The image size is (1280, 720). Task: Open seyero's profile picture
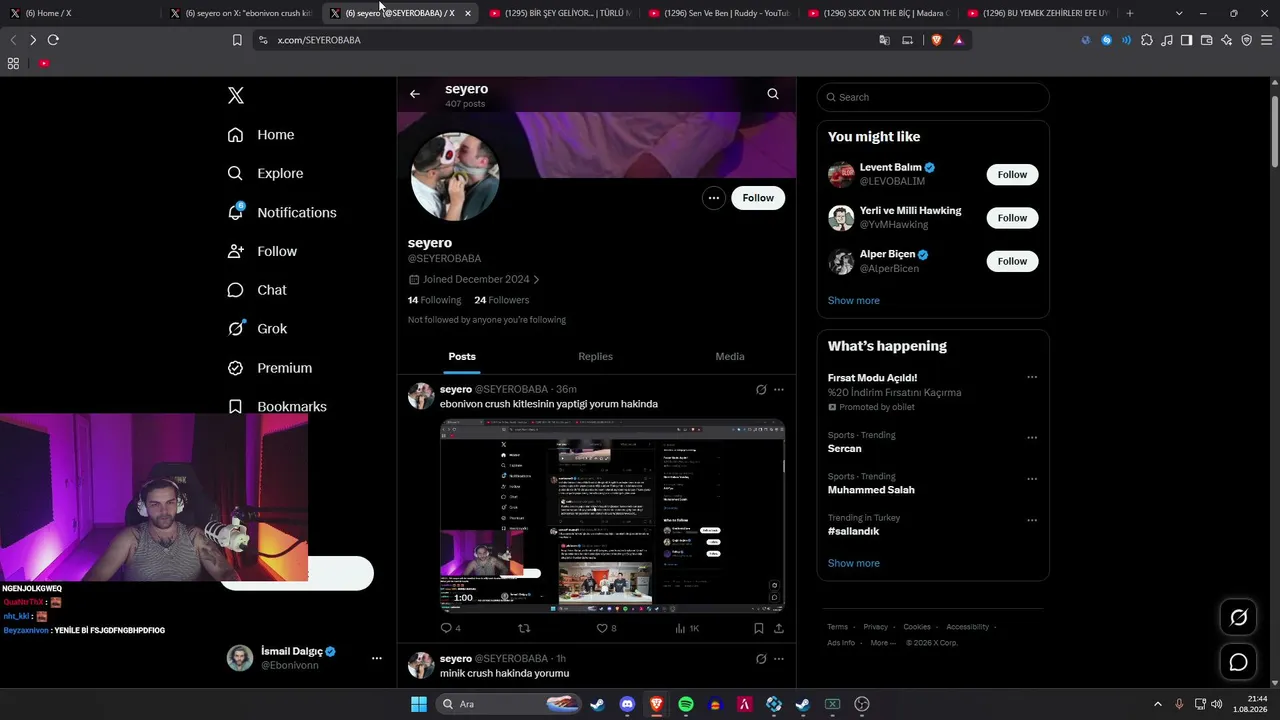point(455,176)
